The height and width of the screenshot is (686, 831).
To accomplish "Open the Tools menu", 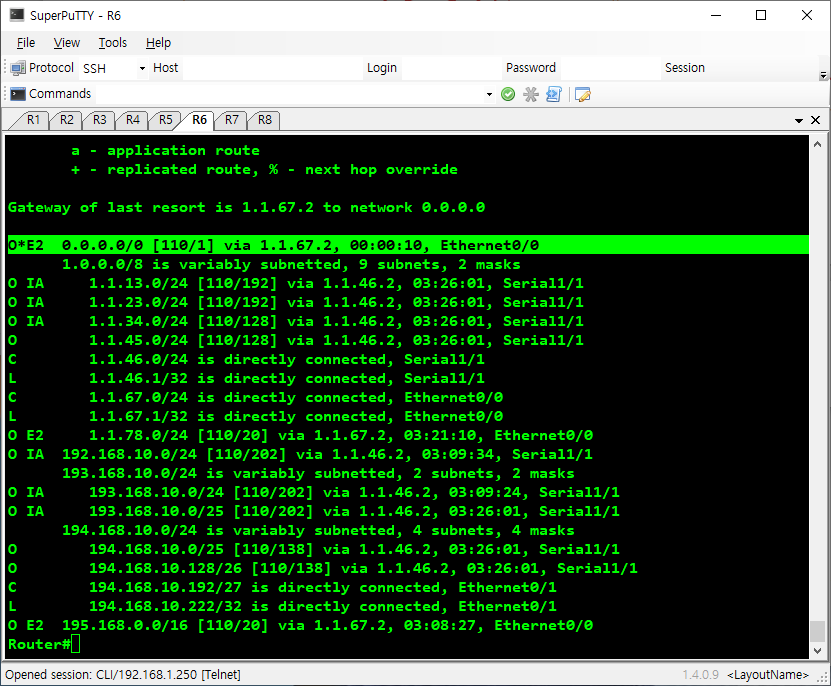I will tap(112, 42).
